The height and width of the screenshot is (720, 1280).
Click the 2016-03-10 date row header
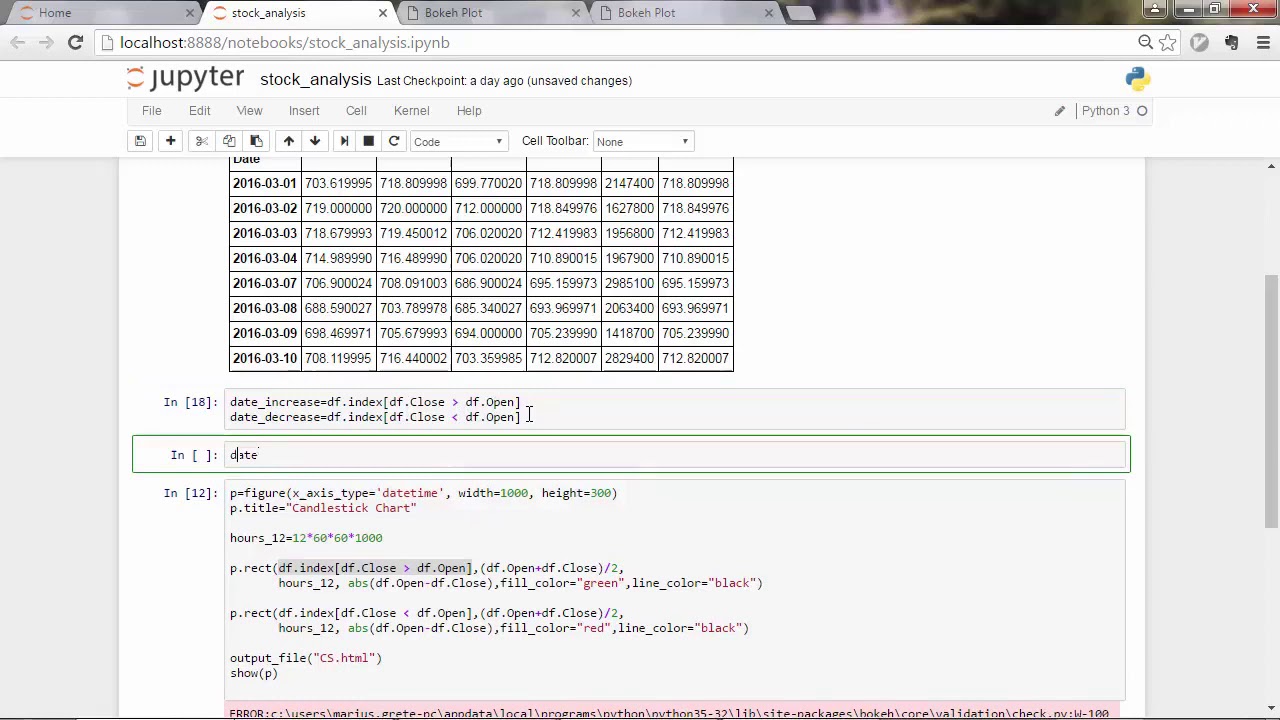(265, 359)
